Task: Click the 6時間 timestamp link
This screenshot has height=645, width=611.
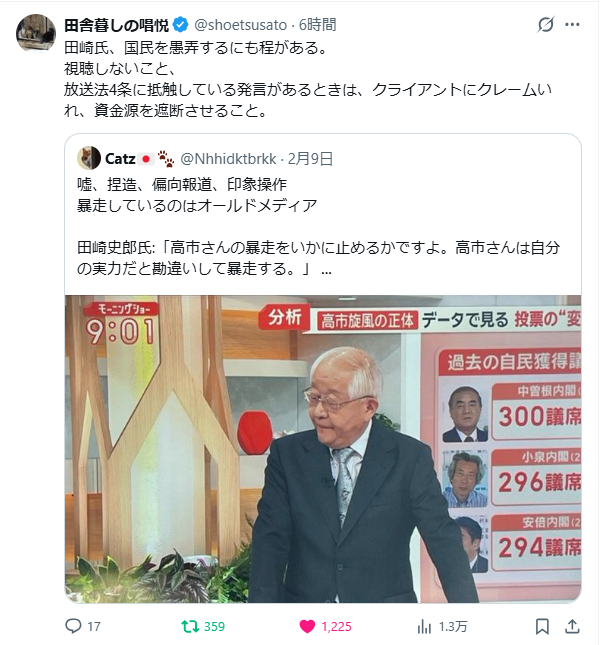Action: [x=317, y=25]
